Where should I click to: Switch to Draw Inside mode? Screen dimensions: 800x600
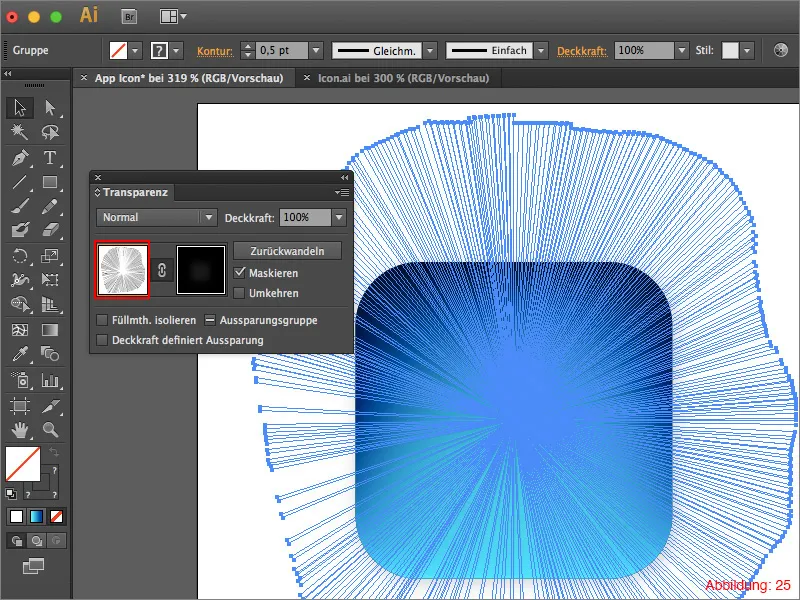point(56,541)
